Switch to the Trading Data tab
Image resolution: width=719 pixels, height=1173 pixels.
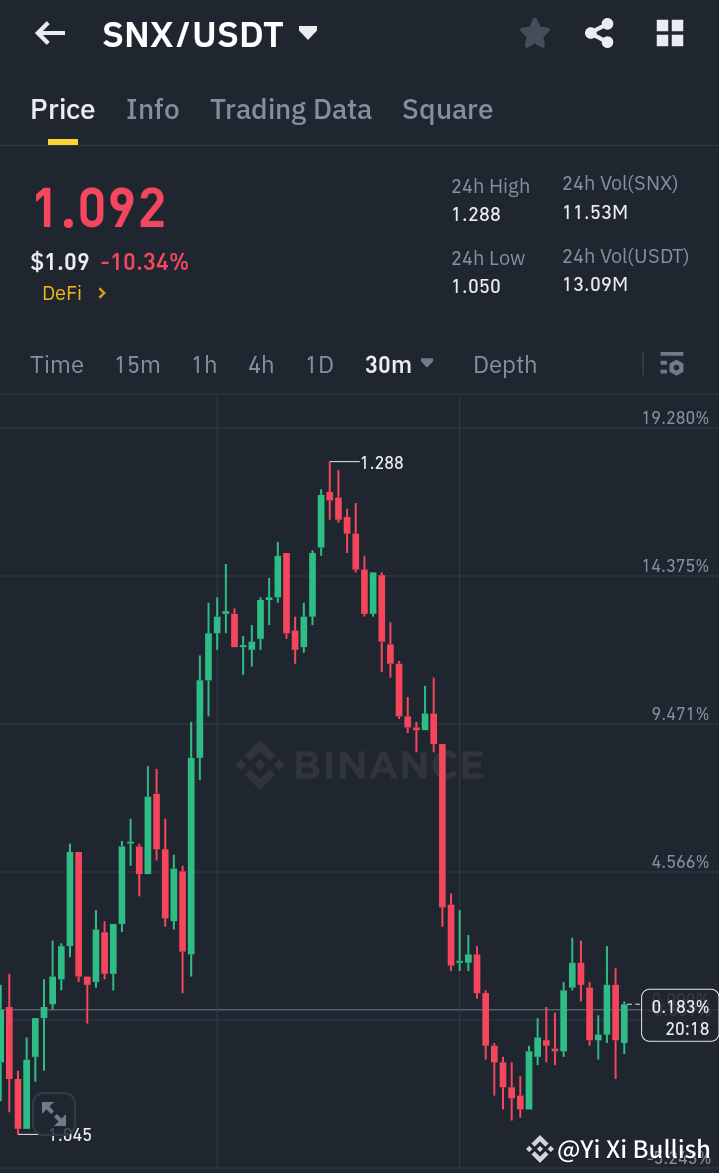point(290,109)
